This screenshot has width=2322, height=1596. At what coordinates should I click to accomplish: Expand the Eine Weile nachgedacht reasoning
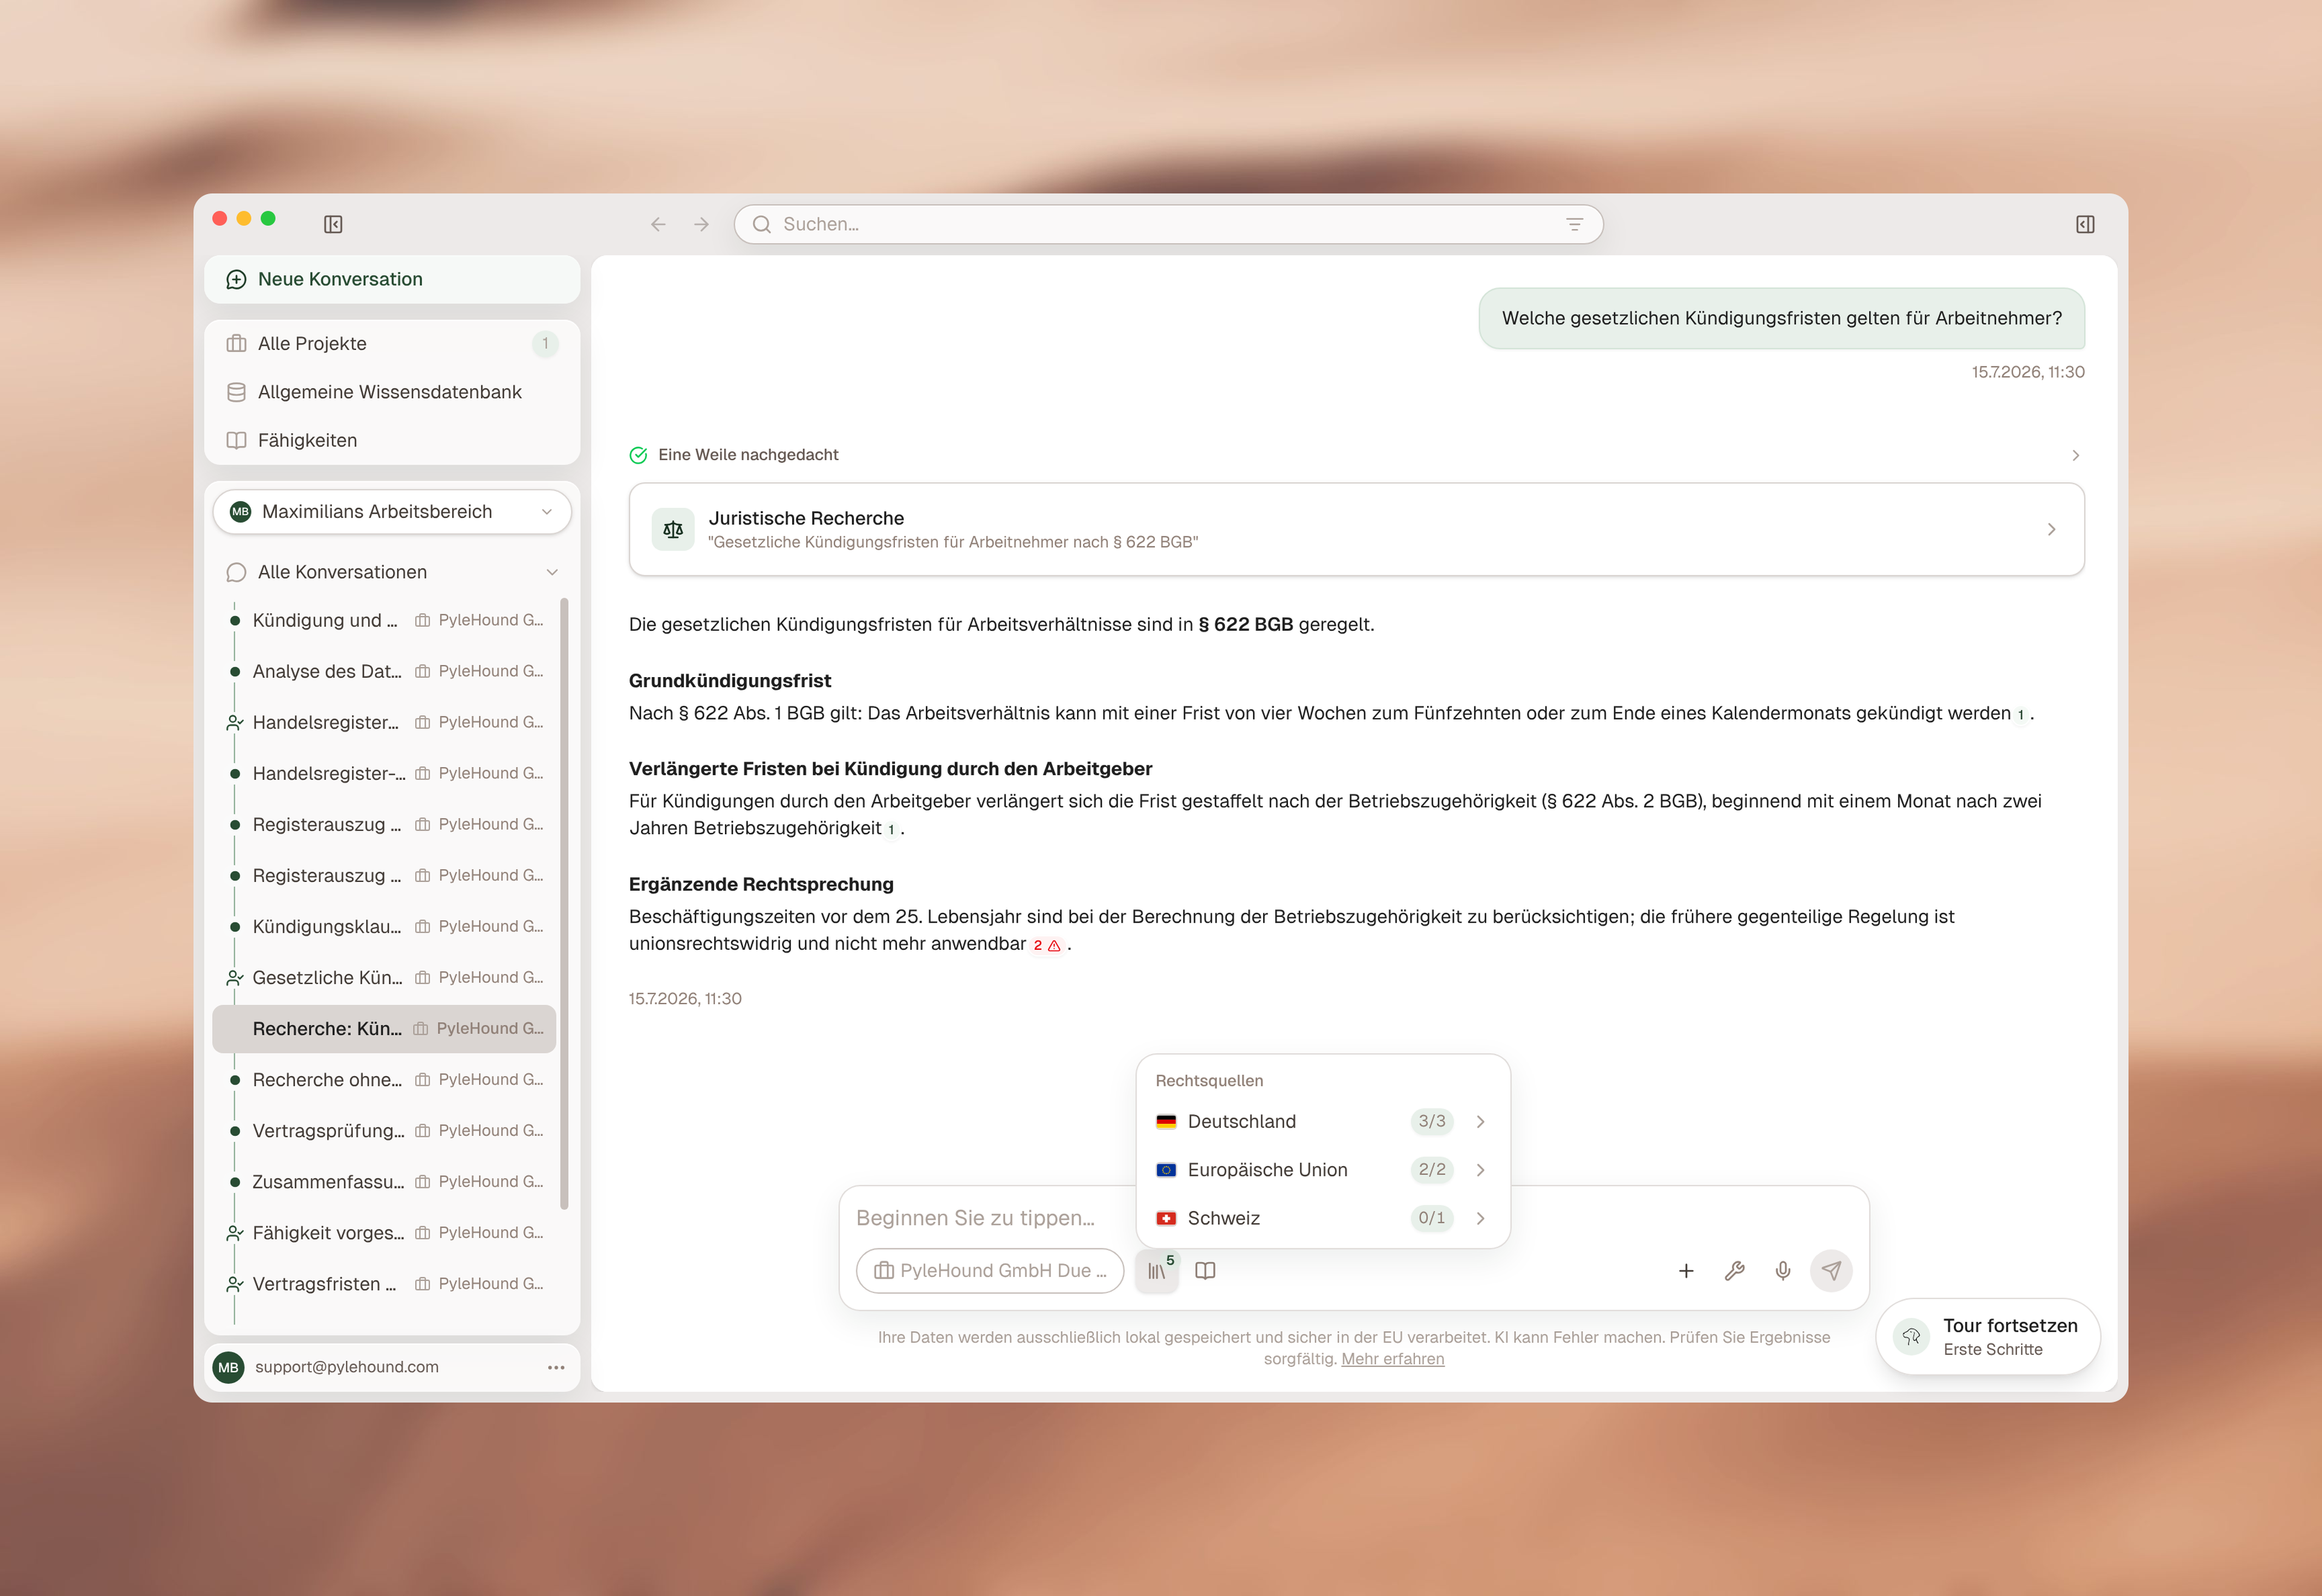pyautogui.click(x=2075, y=455)
